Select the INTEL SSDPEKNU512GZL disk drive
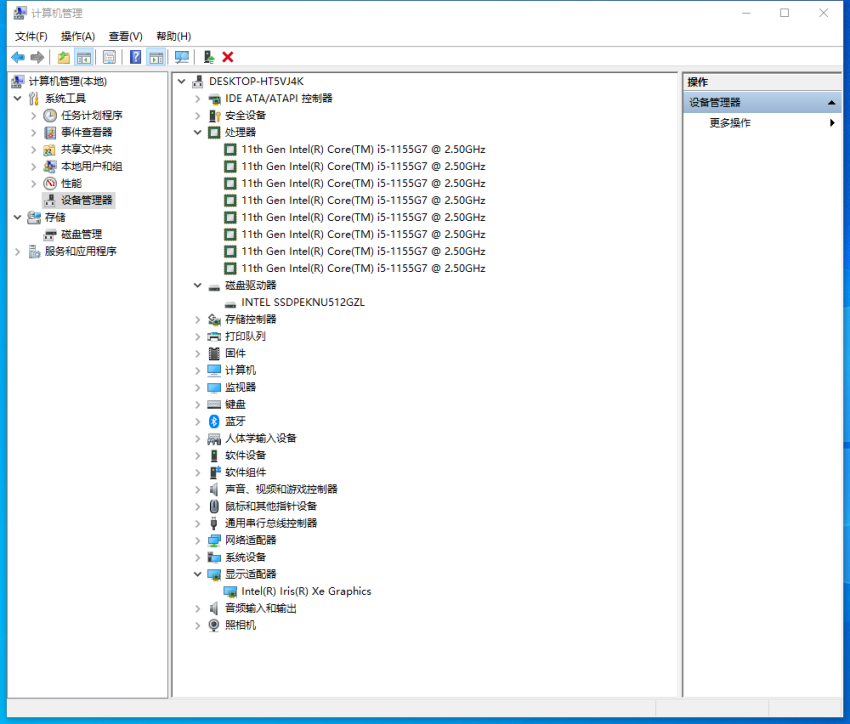The height and width of the screenshot is (724, 850). click(x=302, y=302)
